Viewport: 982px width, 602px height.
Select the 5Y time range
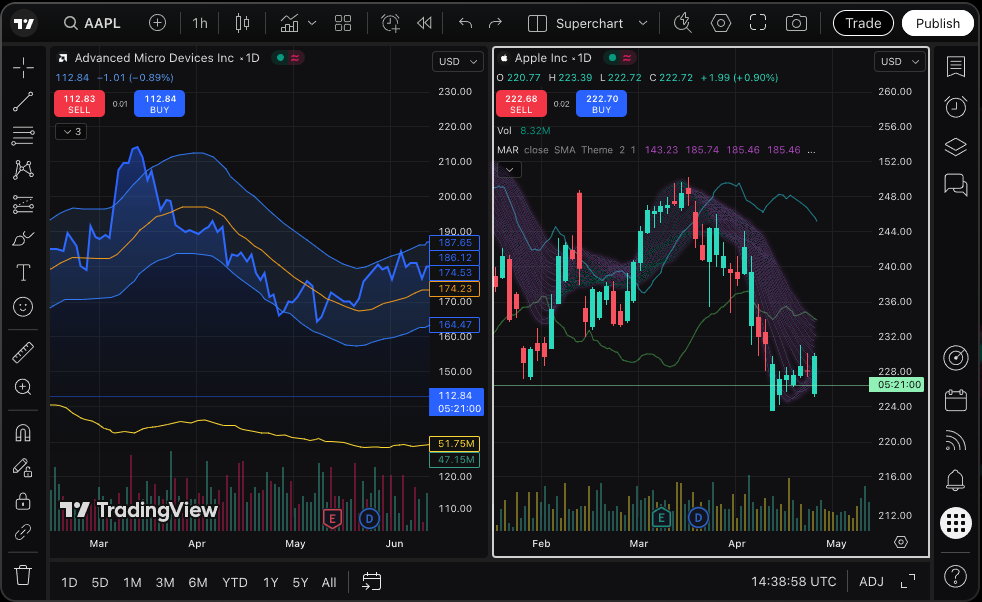pos(300,583)
